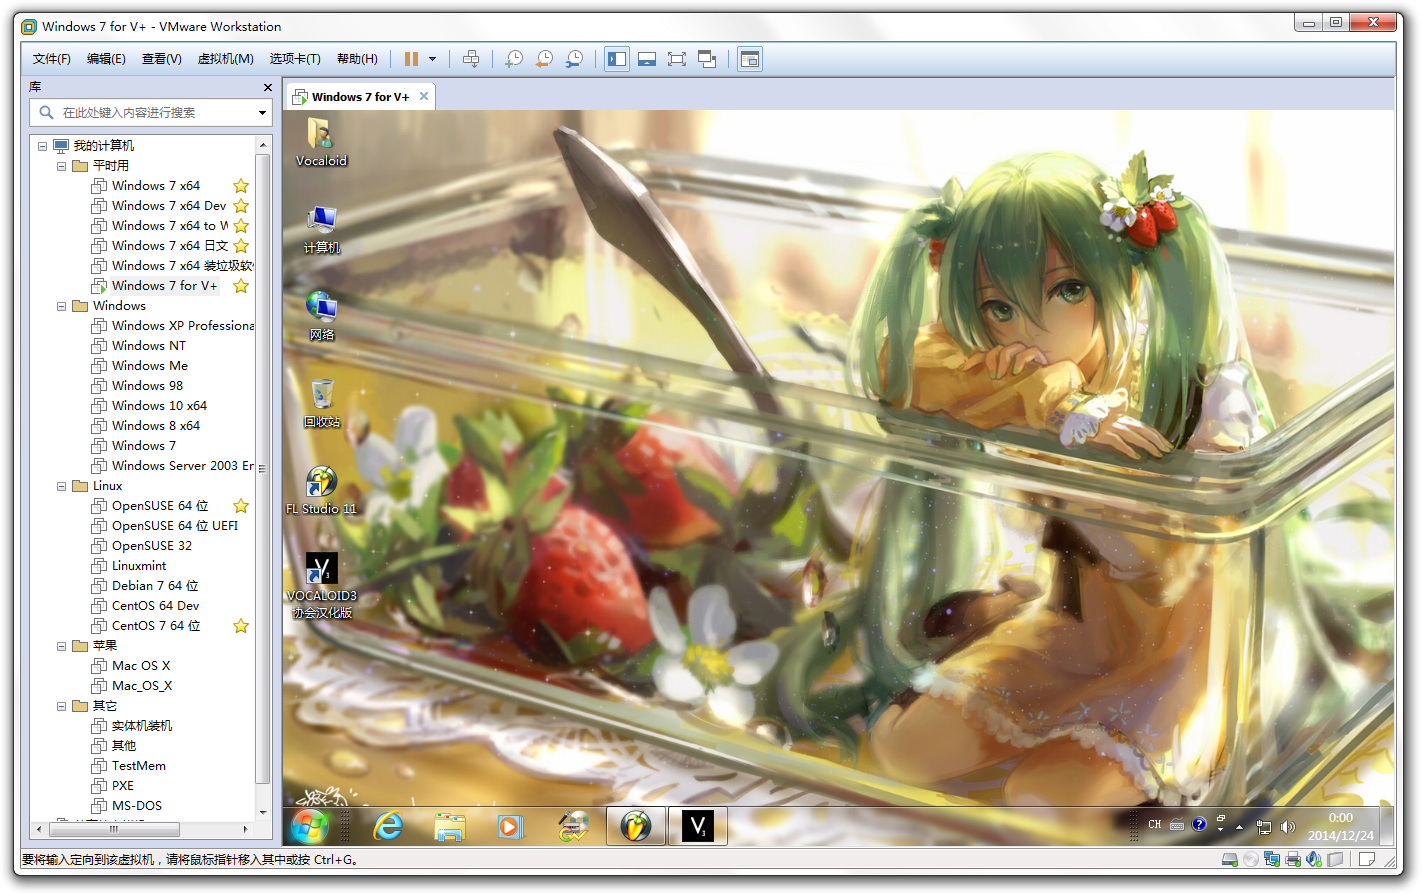Select the Debian 7 64 位 virtual machine
1422x895 pixels.
[145, 586]
